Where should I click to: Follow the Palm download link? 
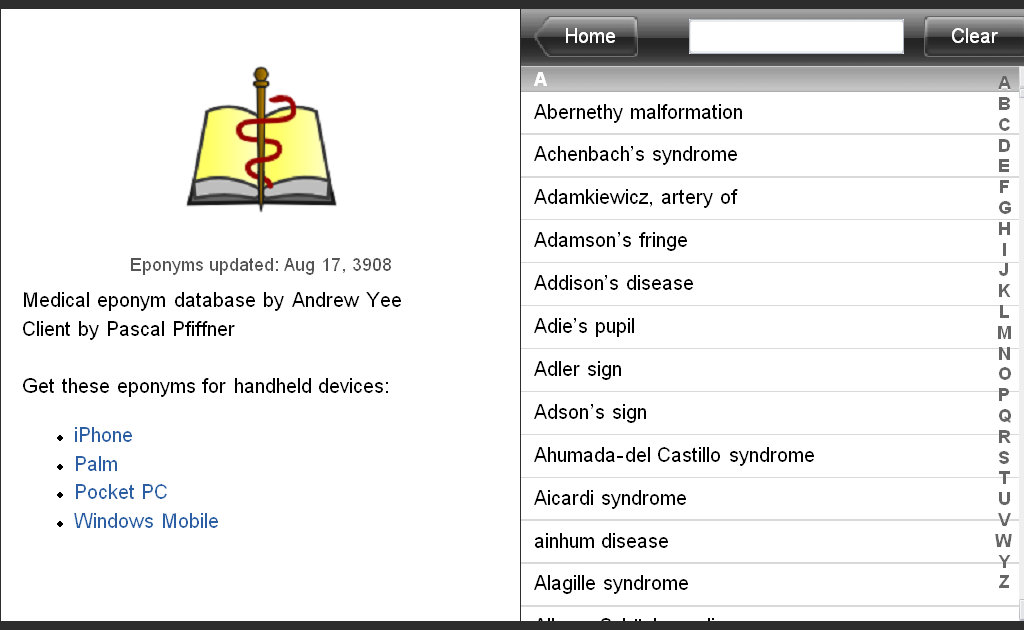click(95, 464)
